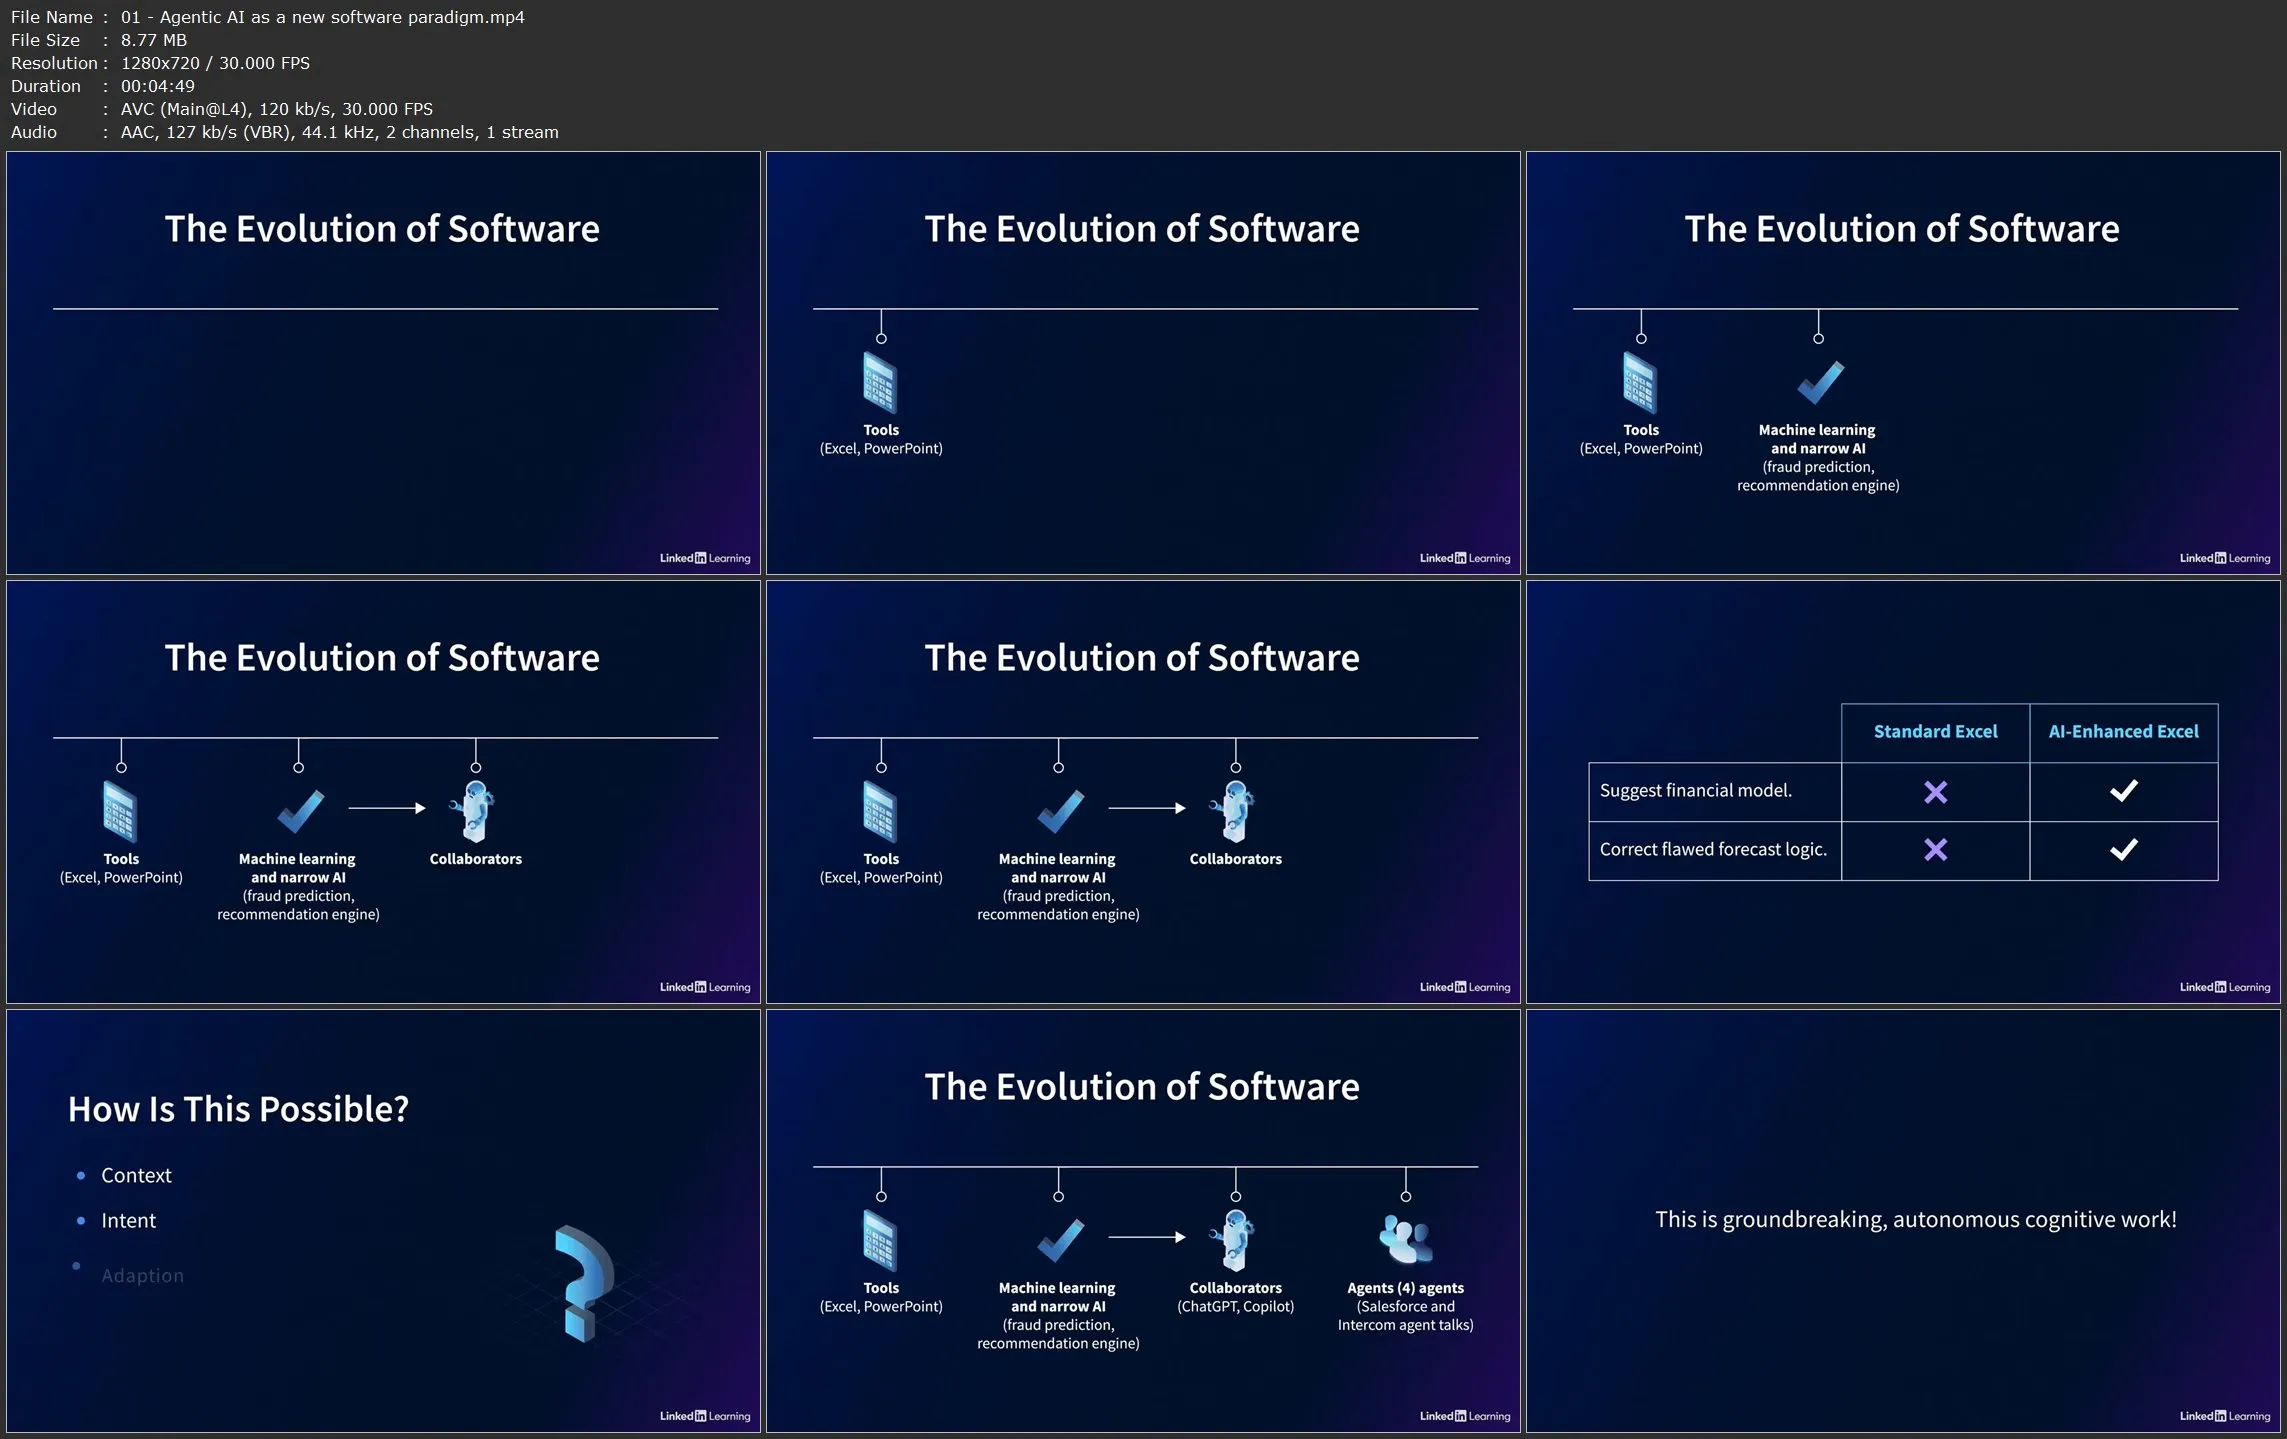Click the faded 'Adaption' bullet item
This screenshot has width=2287, height=1439.
point(142,1275)
